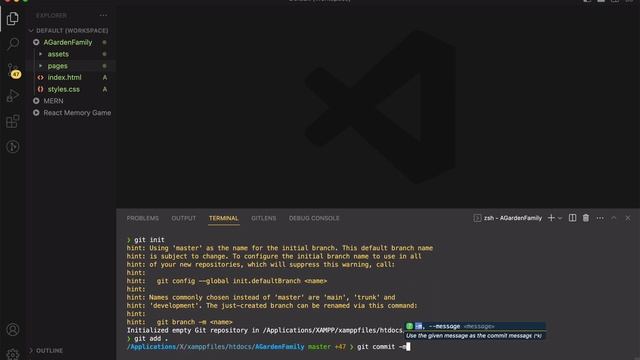
Task: Open the Manage gear icon
Action: point(13,353)
